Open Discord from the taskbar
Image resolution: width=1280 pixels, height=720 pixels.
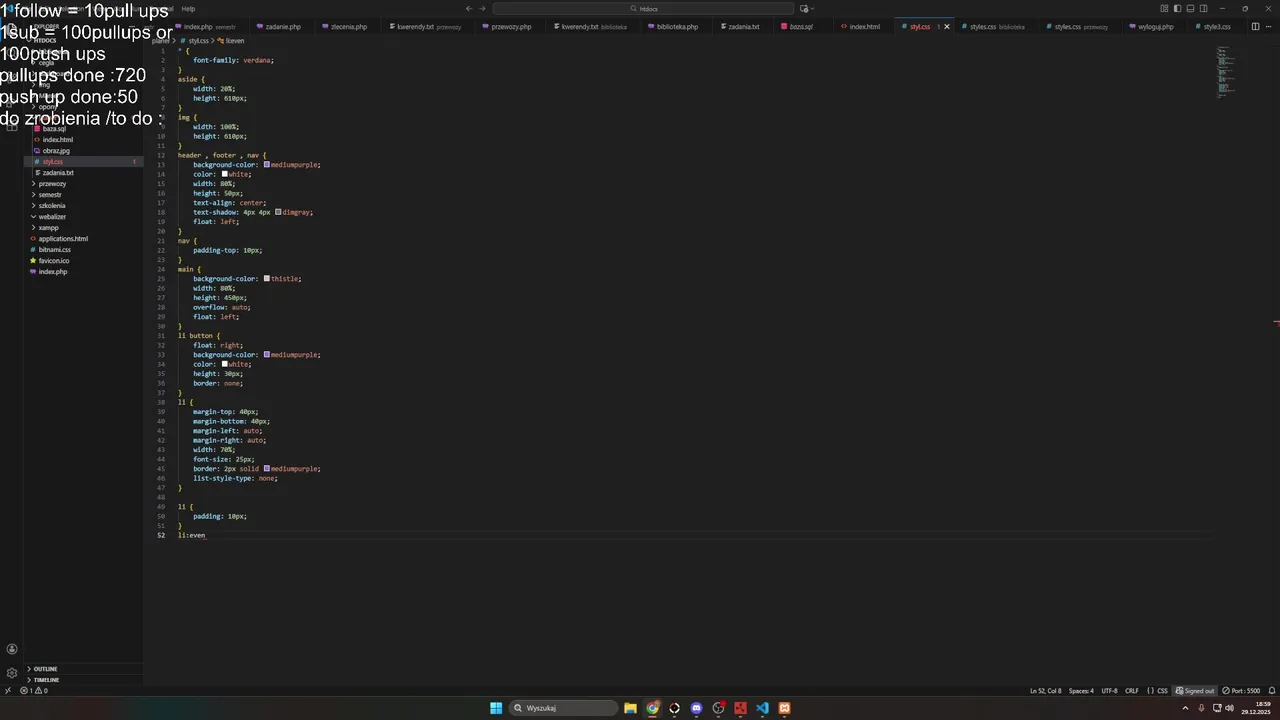pos(696,708)
